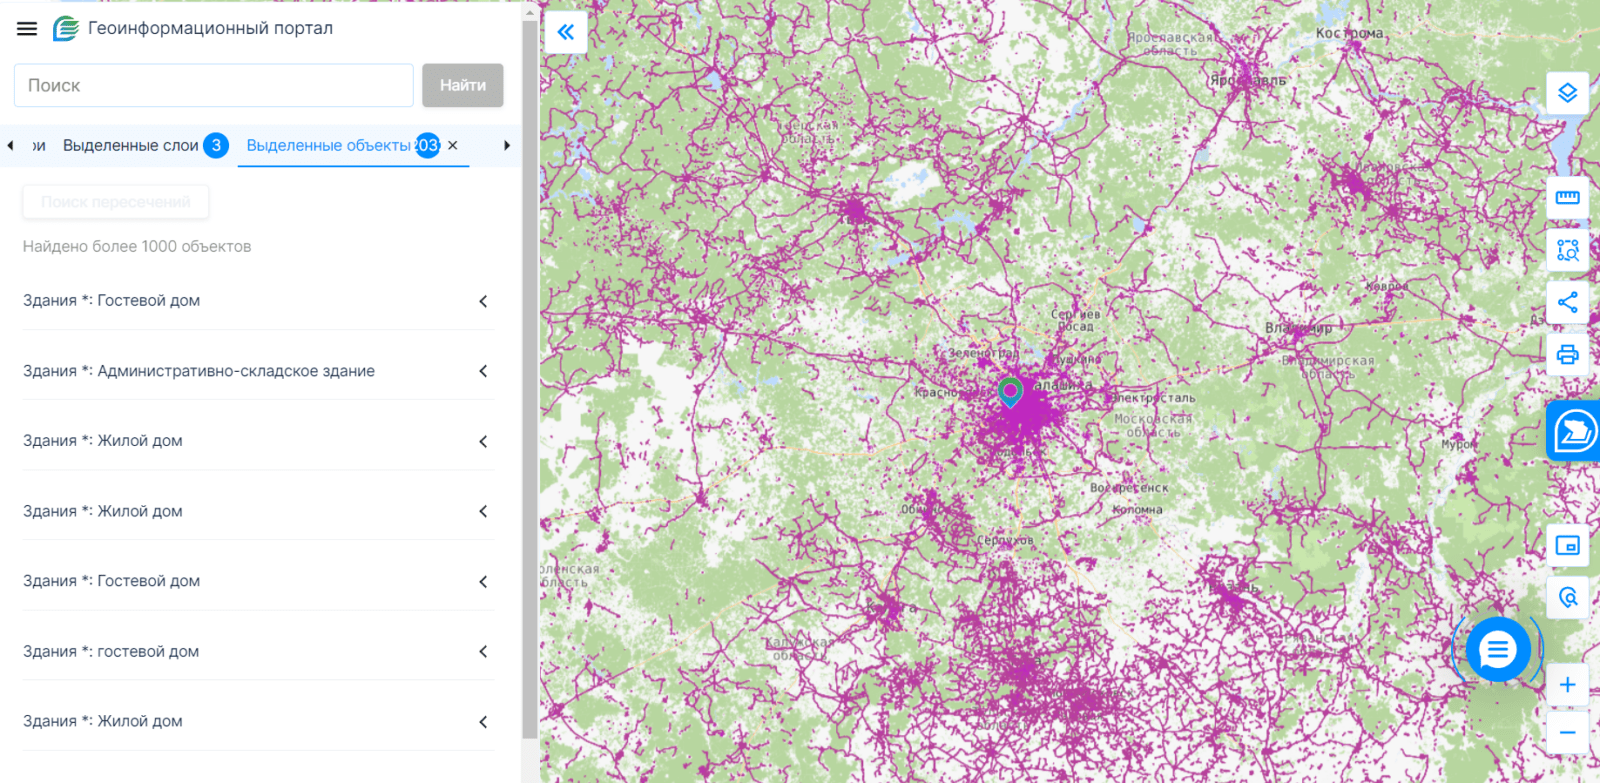The height and width of the screenshot is (783, 1600).
Task: Click the Электросталь label on map
Action: click(1153, 398)
